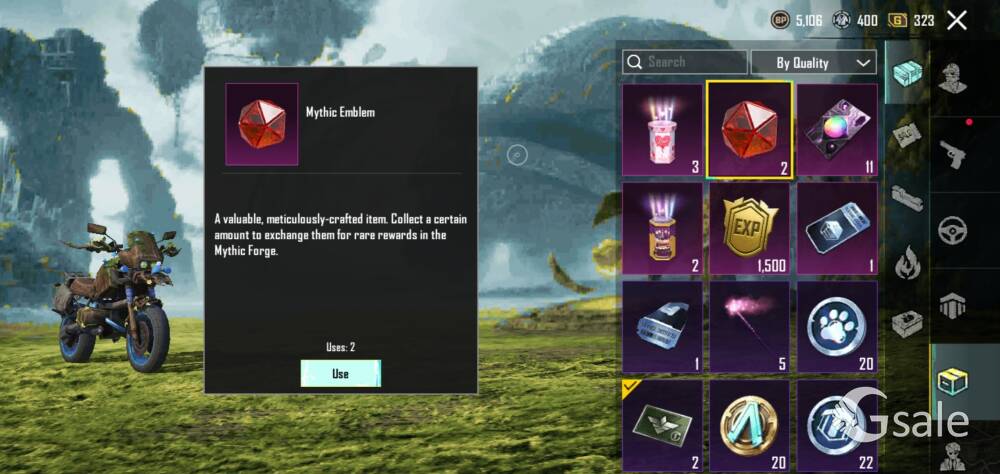Expand the By Quality sort dropdown
1000x474 pixels.
tap(814, 63)
